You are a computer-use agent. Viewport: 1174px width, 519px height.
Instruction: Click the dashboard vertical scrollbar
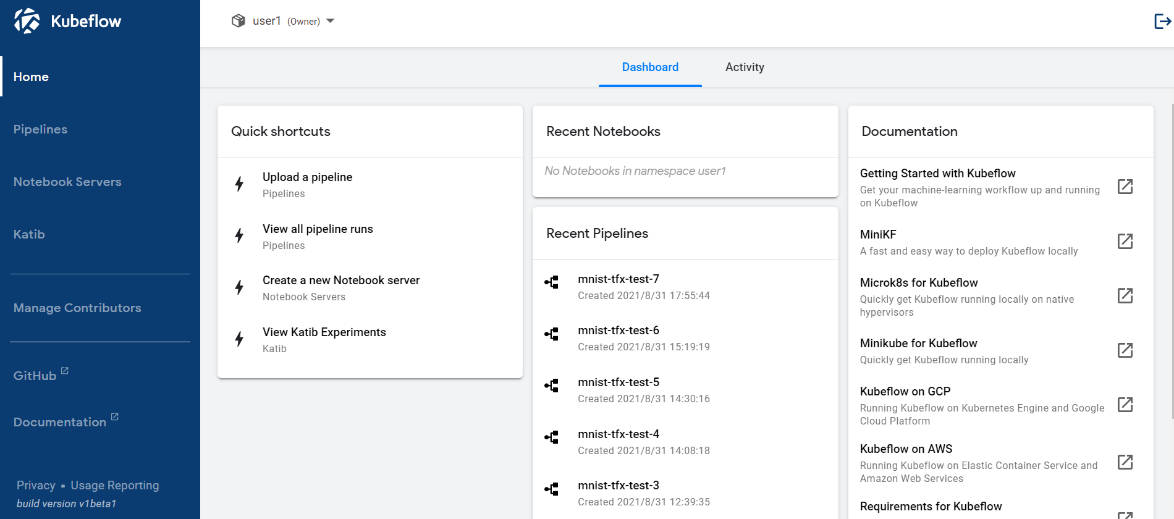(1171, 262)
